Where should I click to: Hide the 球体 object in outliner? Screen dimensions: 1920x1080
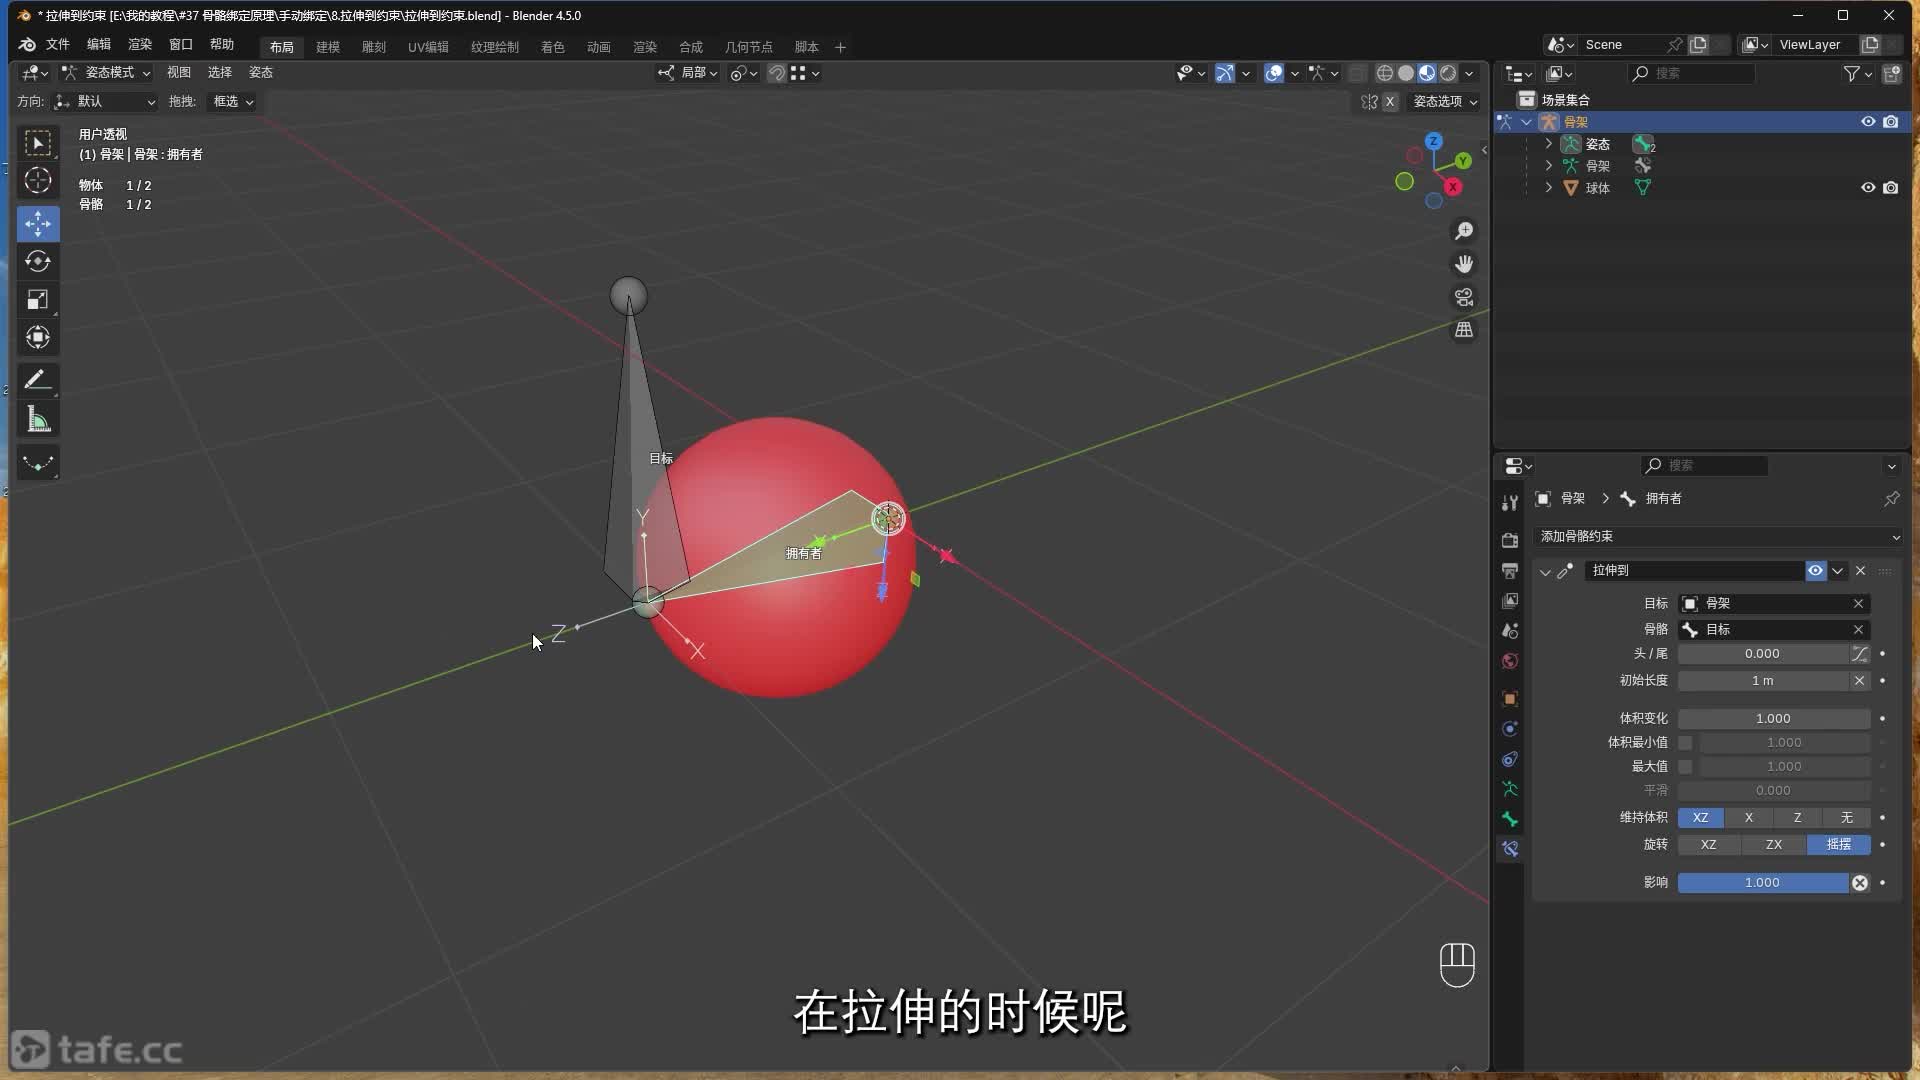tap(1868, 187)
